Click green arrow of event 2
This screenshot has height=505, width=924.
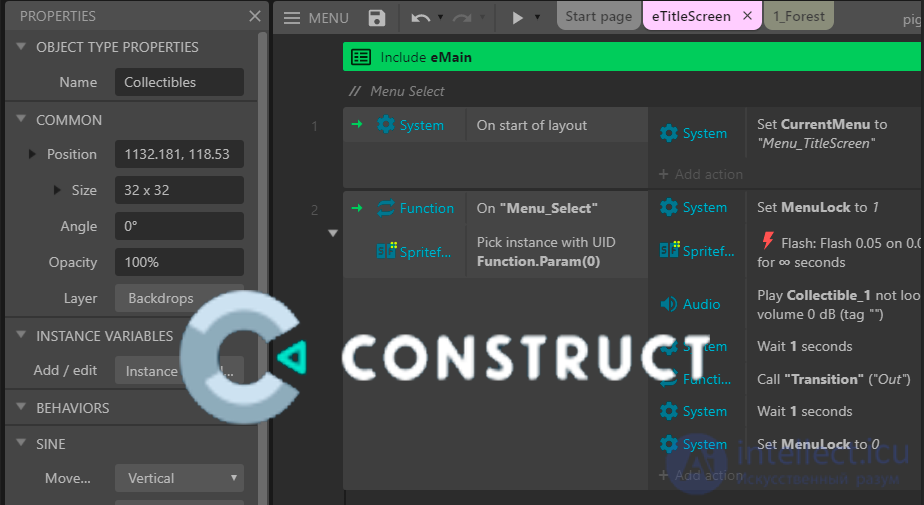point(357,207)
